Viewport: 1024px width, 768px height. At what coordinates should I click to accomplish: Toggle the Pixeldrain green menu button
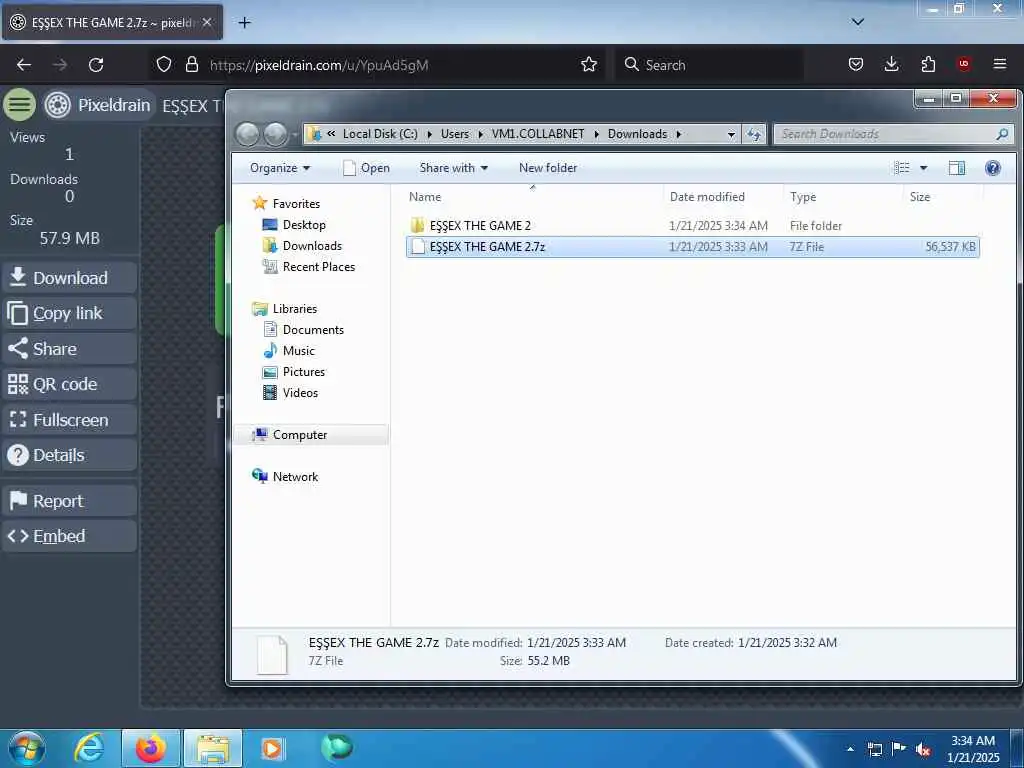click(20, 104)
